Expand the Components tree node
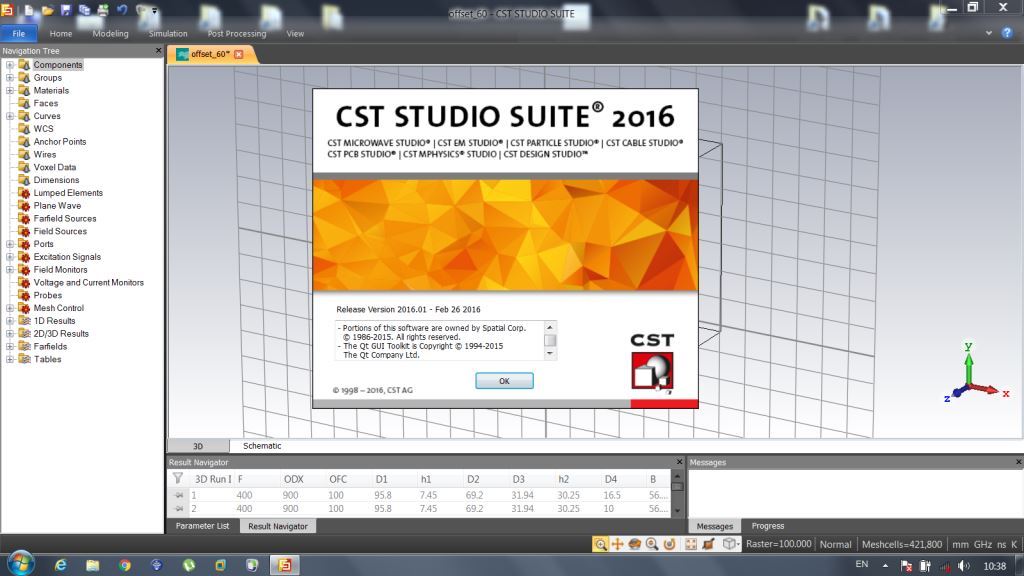Screen dimensions: 1024x576 (10, 65)
